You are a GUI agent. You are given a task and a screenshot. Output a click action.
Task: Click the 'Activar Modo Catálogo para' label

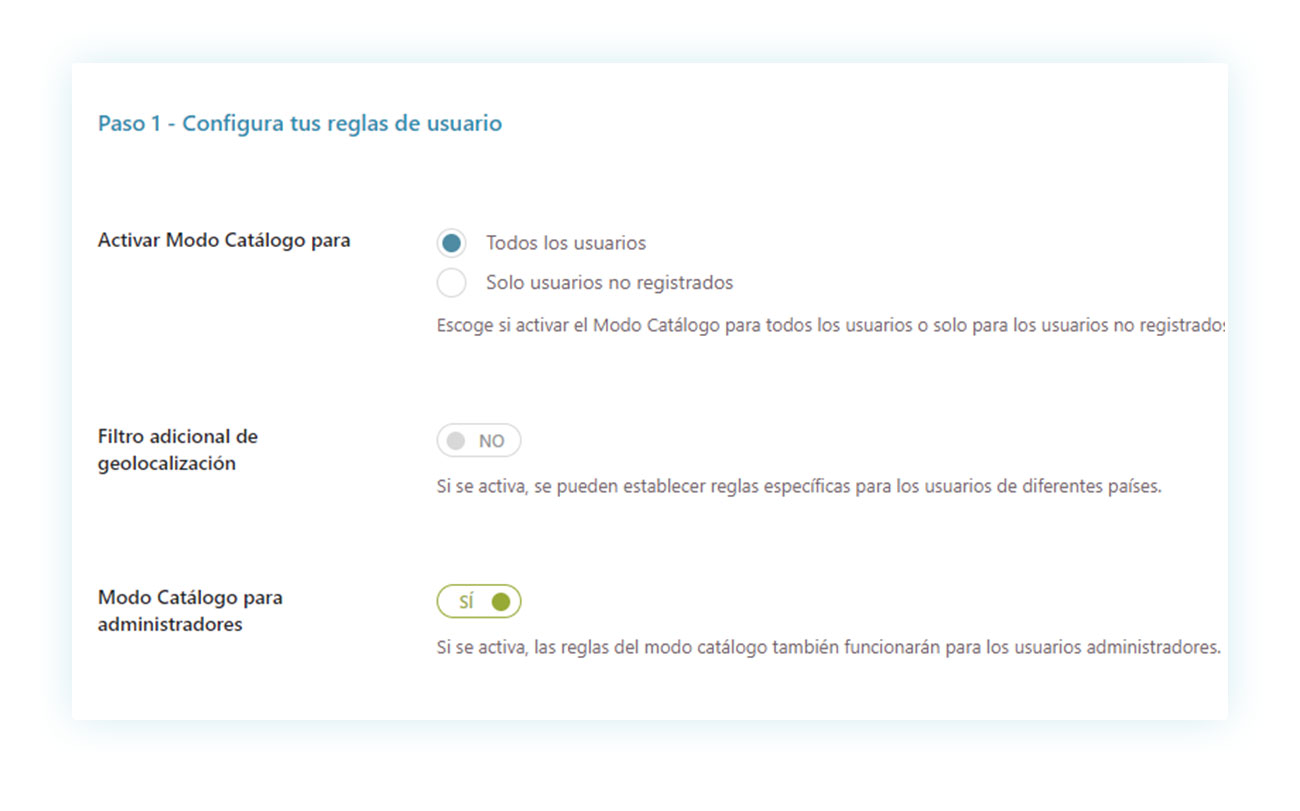pos(224,241)
